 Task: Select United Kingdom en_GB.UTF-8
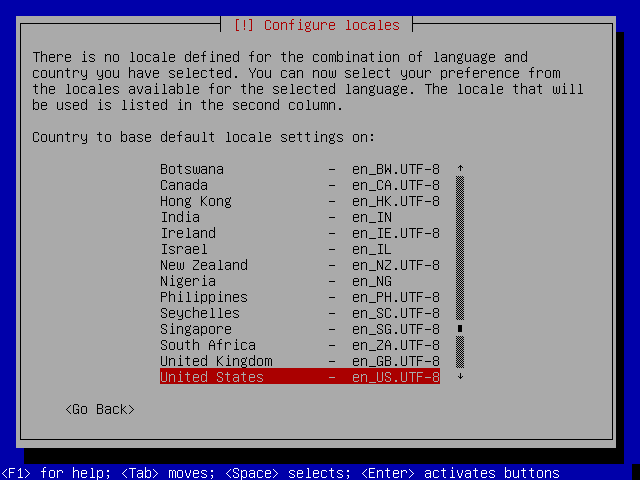click(299, 361)
